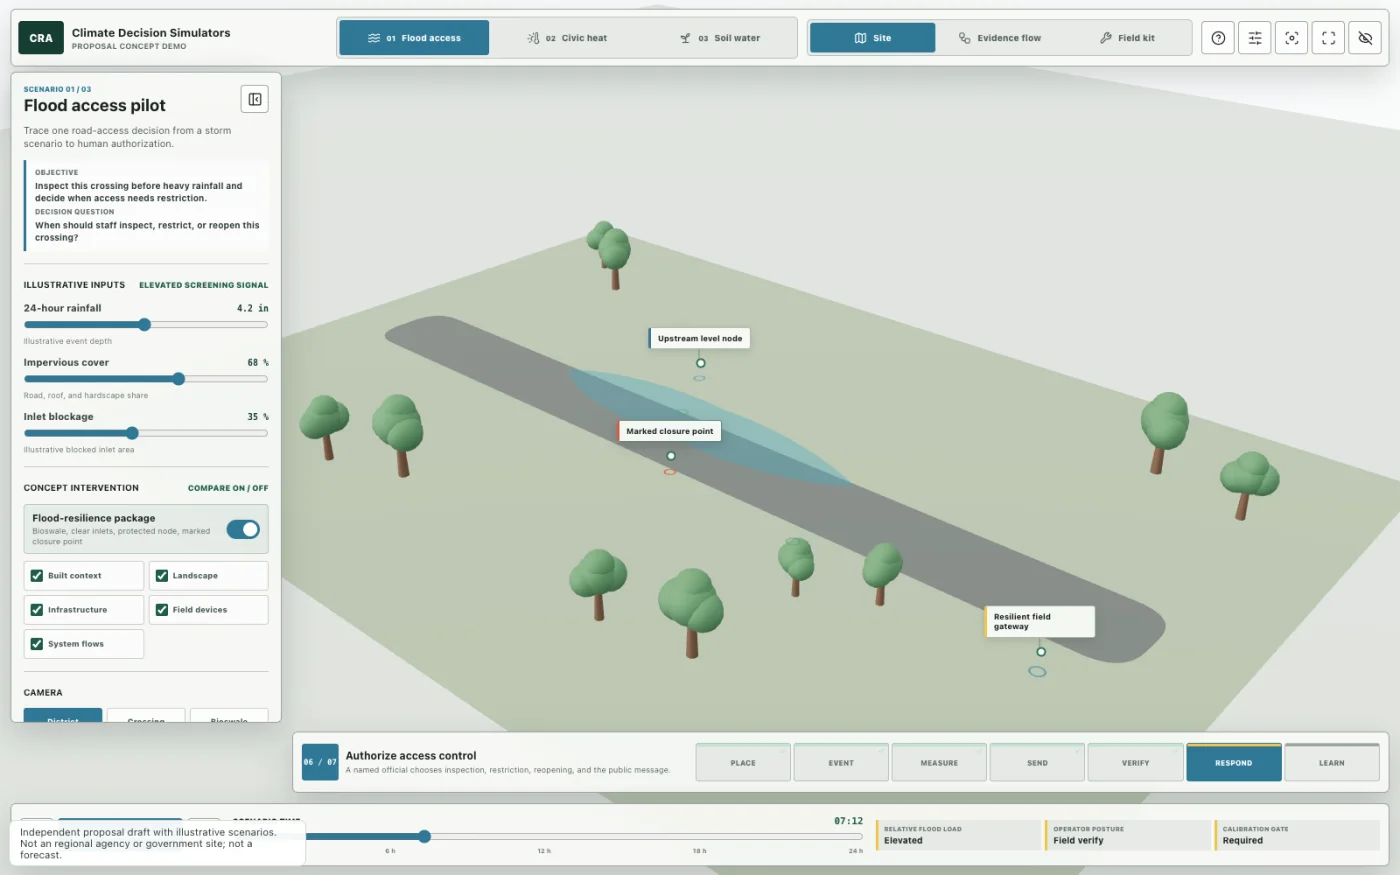Enter fullscreen with the expand icon
The height and width of the screenshot is (875, 1400).
click(1328, 38)
